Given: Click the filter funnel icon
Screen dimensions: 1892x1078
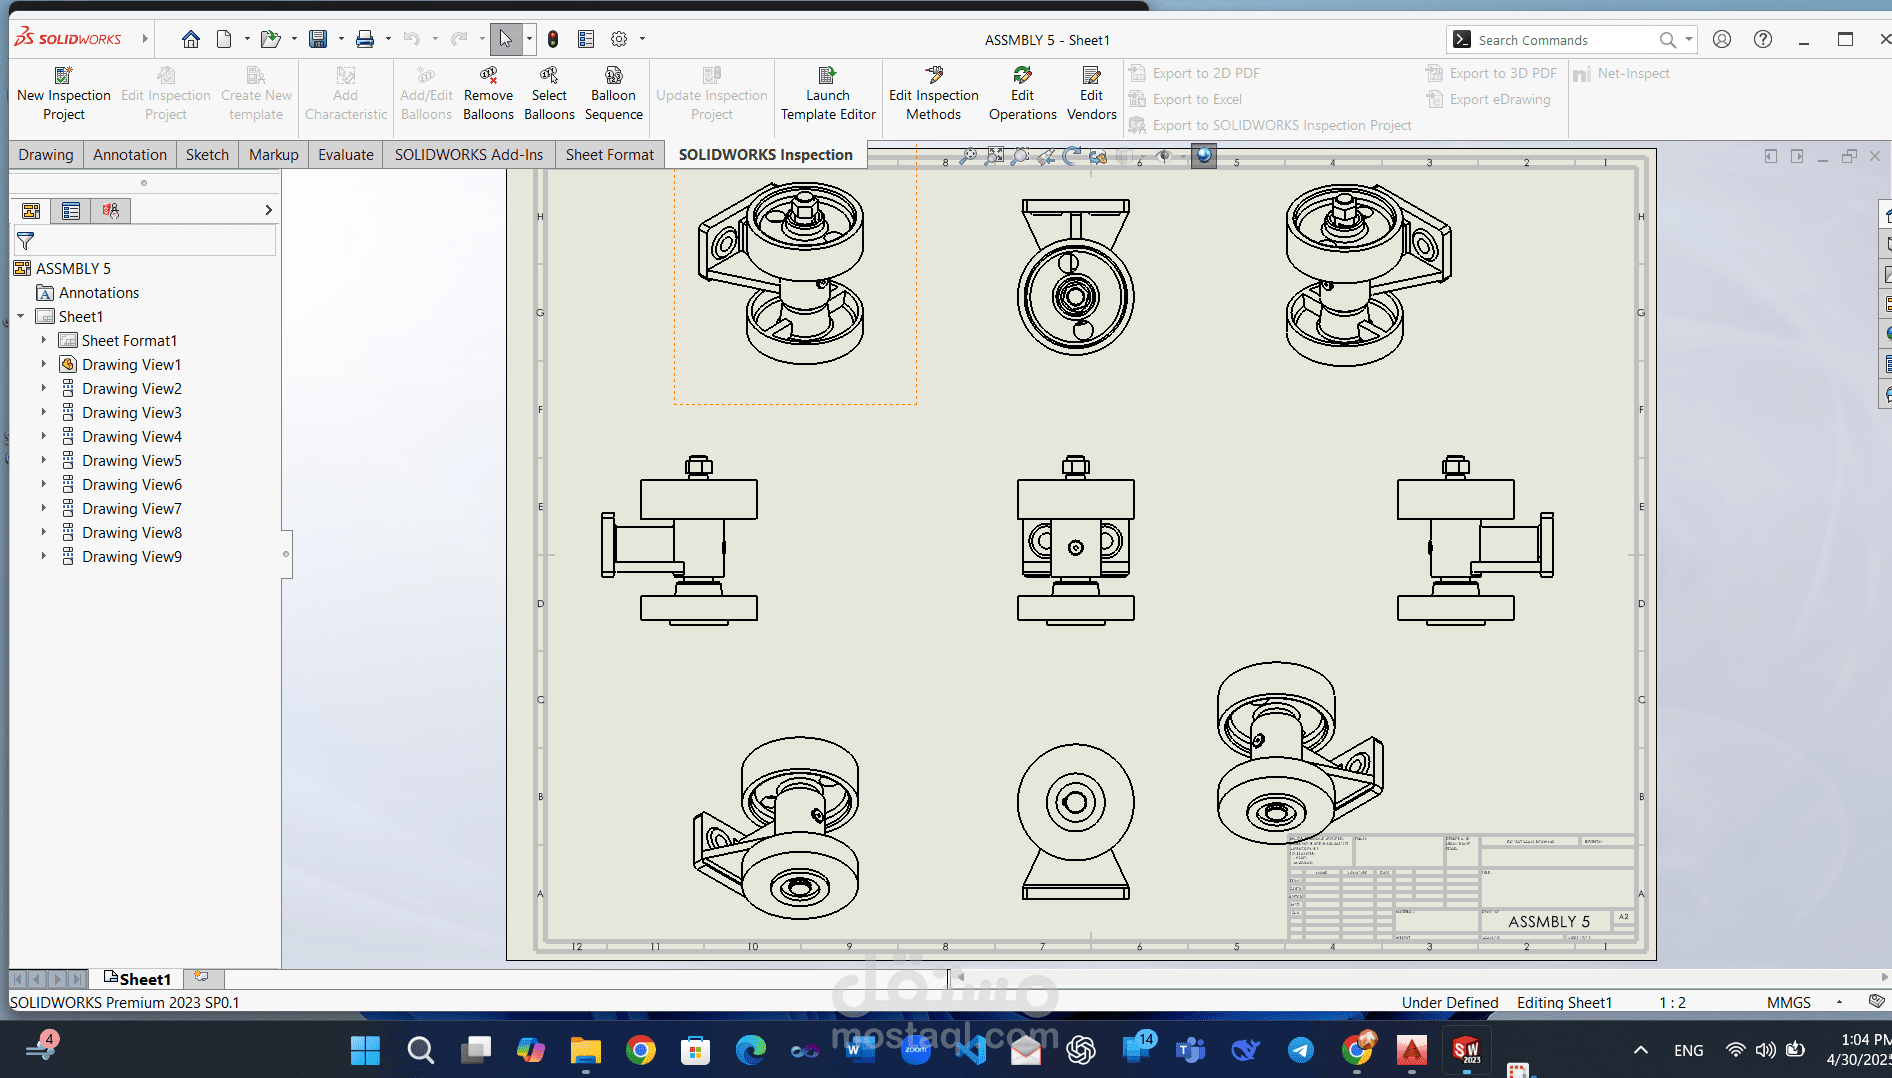Looking at the screenshot, I should click(x=26, y=241).
